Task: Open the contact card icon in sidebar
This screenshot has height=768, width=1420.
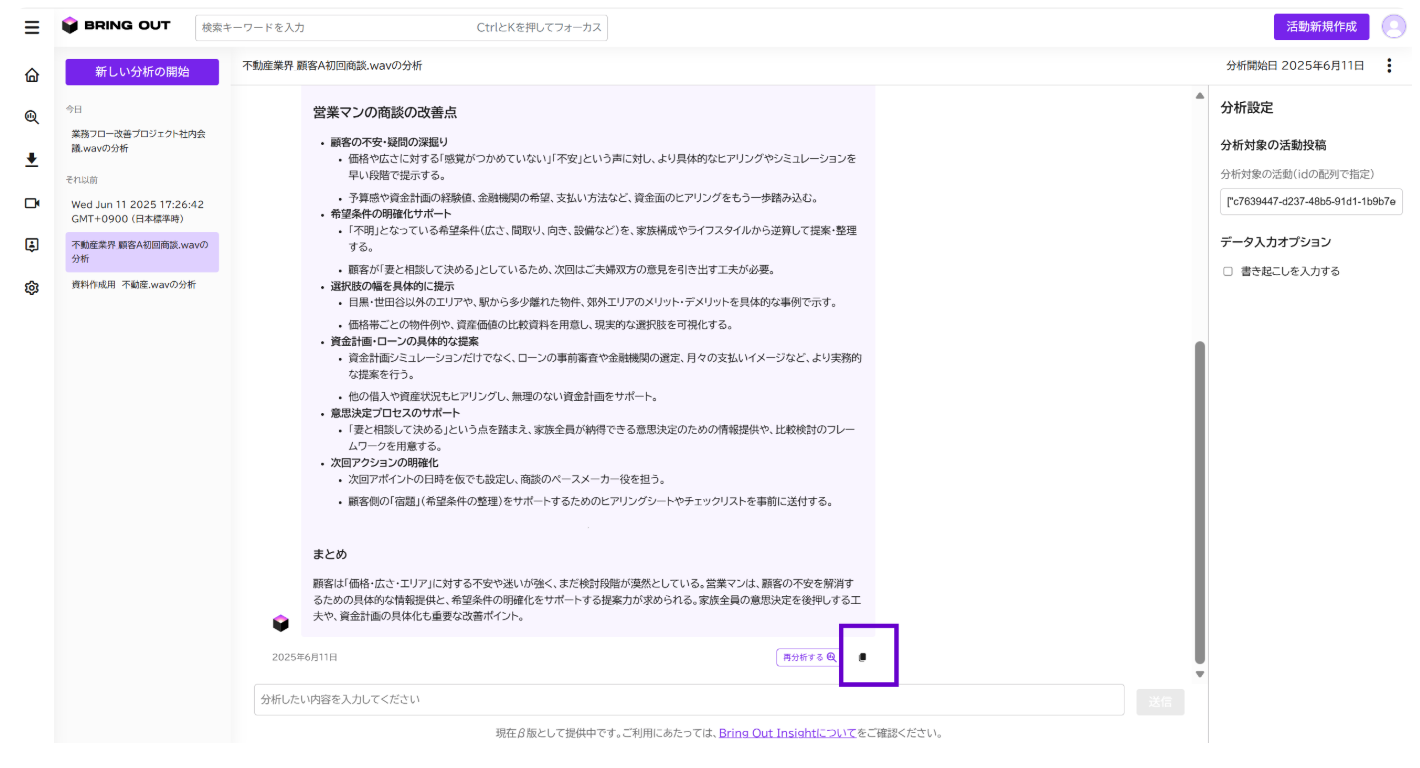Action: [32, 245]
